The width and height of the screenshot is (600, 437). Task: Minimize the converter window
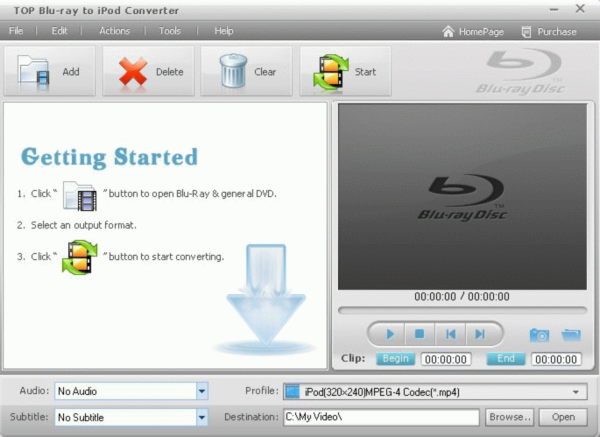554,9
